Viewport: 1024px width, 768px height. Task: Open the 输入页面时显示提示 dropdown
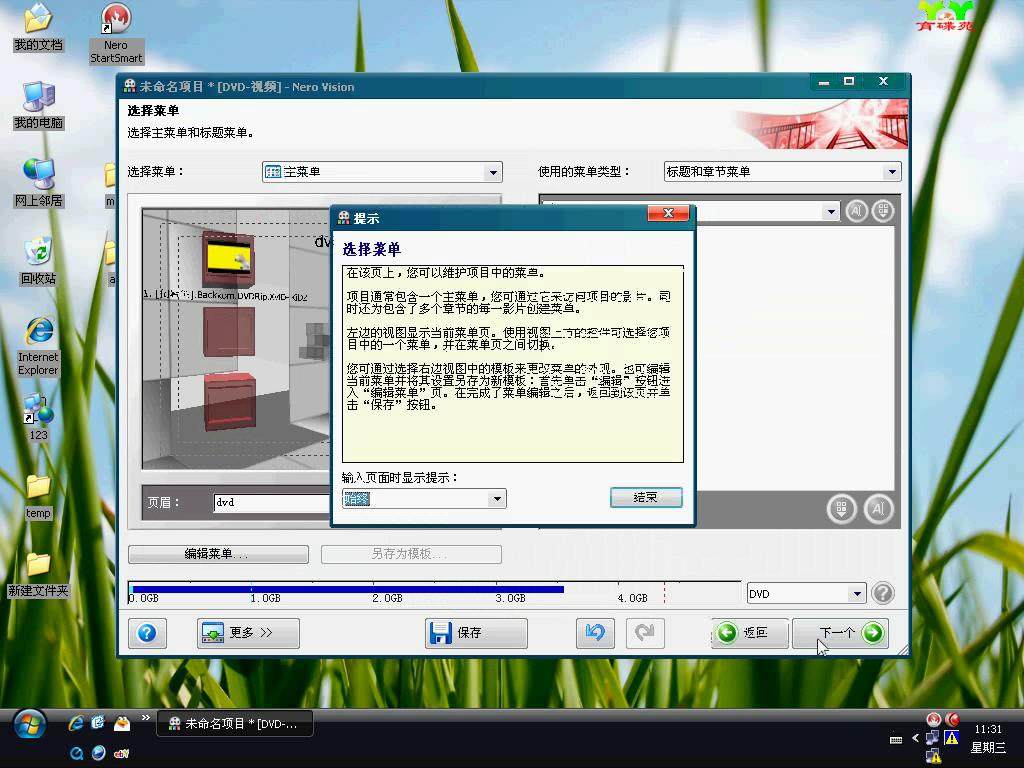click(x=497, y=500)
